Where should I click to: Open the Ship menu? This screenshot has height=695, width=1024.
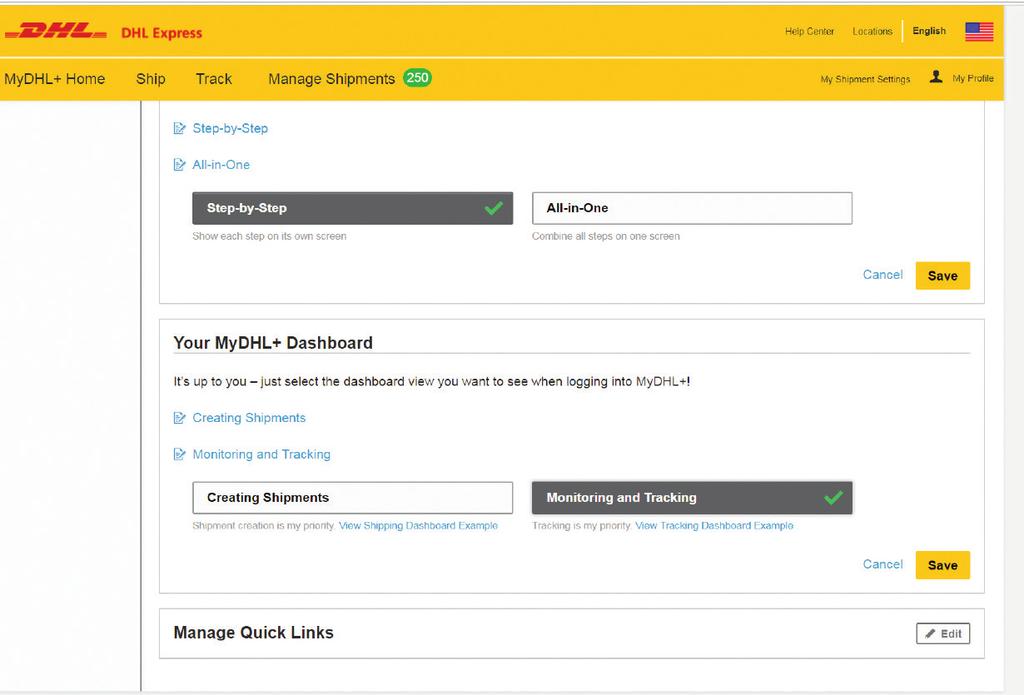[150, 79]
